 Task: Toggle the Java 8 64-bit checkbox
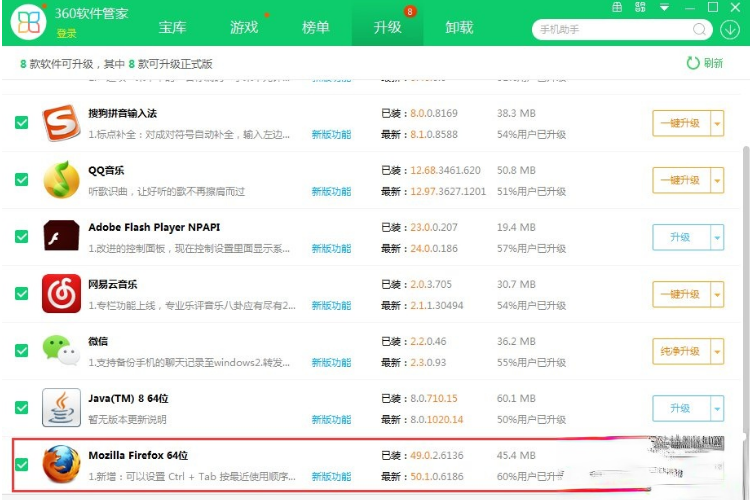click(x=21, y=408)
